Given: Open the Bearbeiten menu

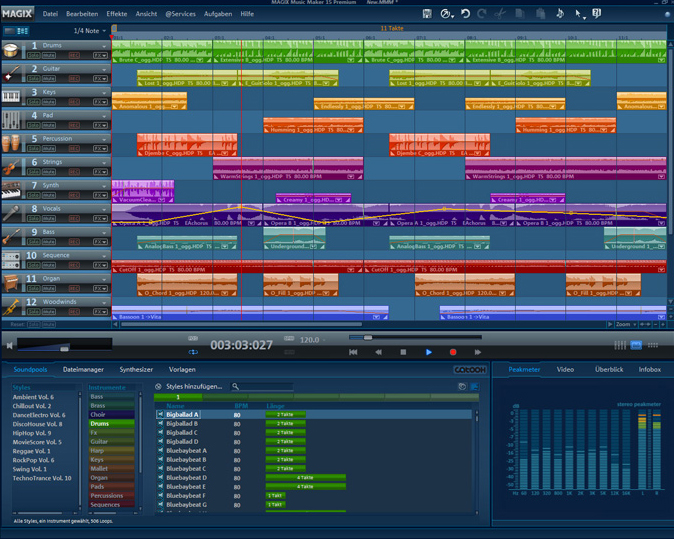Looking at the screenshot, I should pos(82,14).
